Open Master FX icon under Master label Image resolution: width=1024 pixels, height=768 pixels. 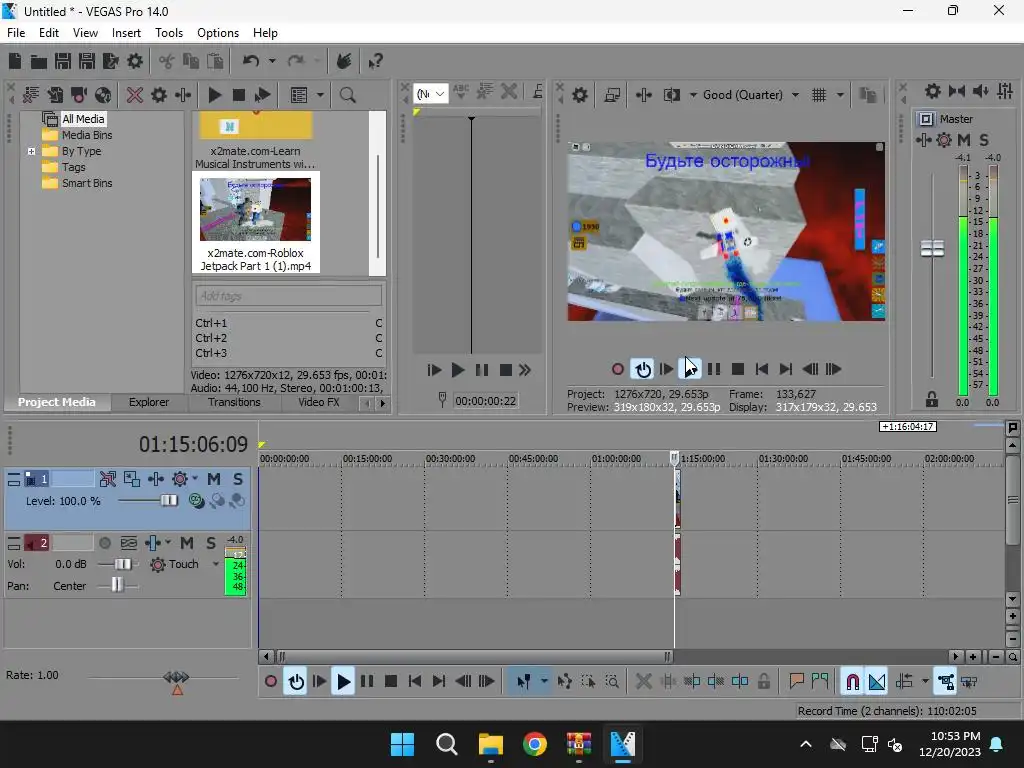[x=923, y=140]
